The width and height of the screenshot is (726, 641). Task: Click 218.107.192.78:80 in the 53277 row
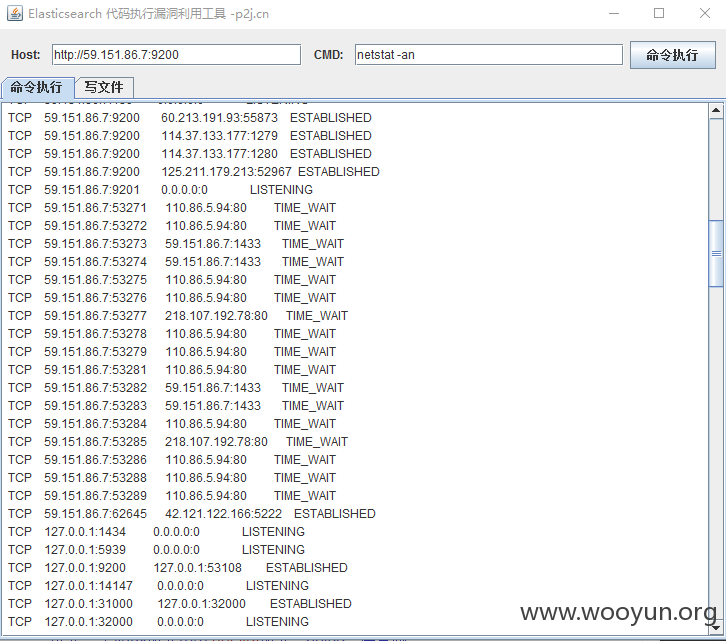[x=216, y=316]
